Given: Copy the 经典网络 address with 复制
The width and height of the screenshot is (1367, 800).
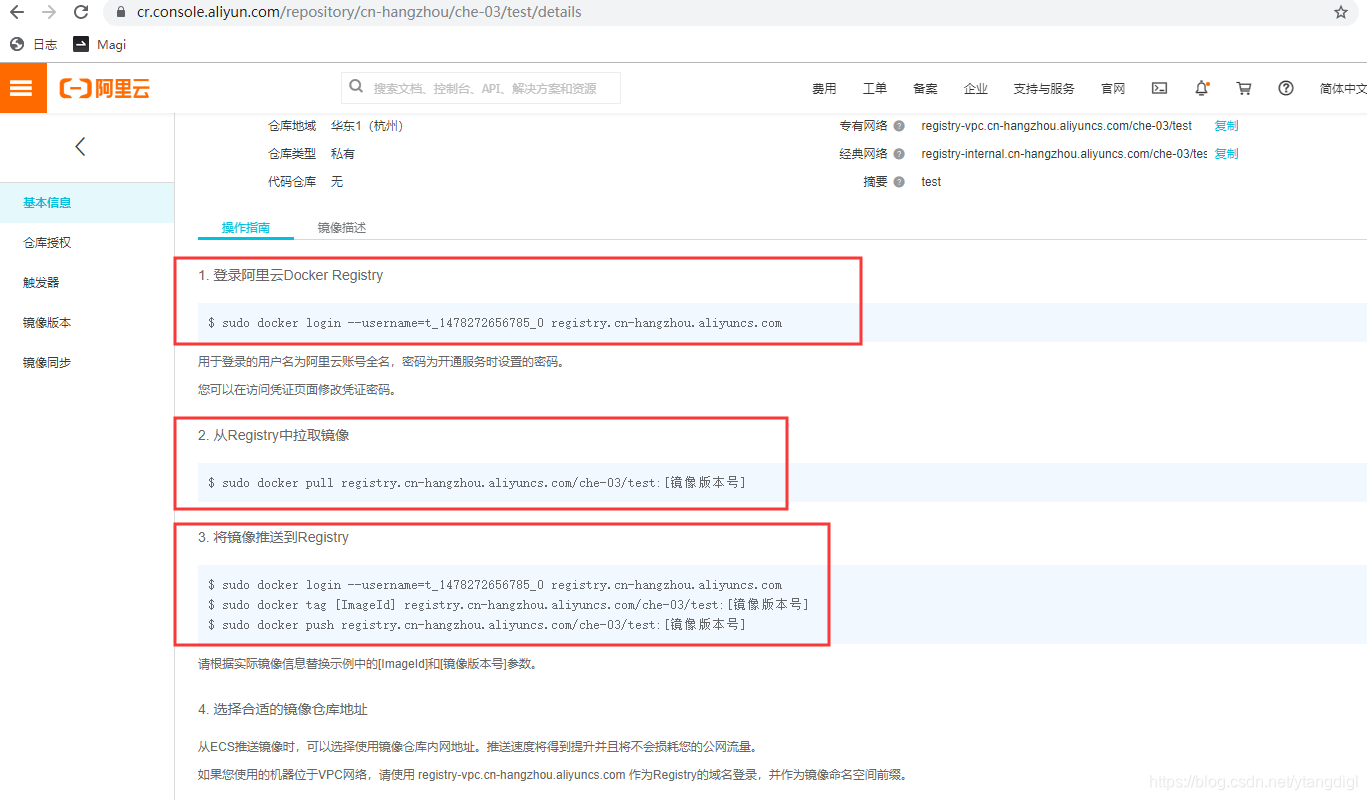Looking at the screenshot, I should (x=1226, y=154).
